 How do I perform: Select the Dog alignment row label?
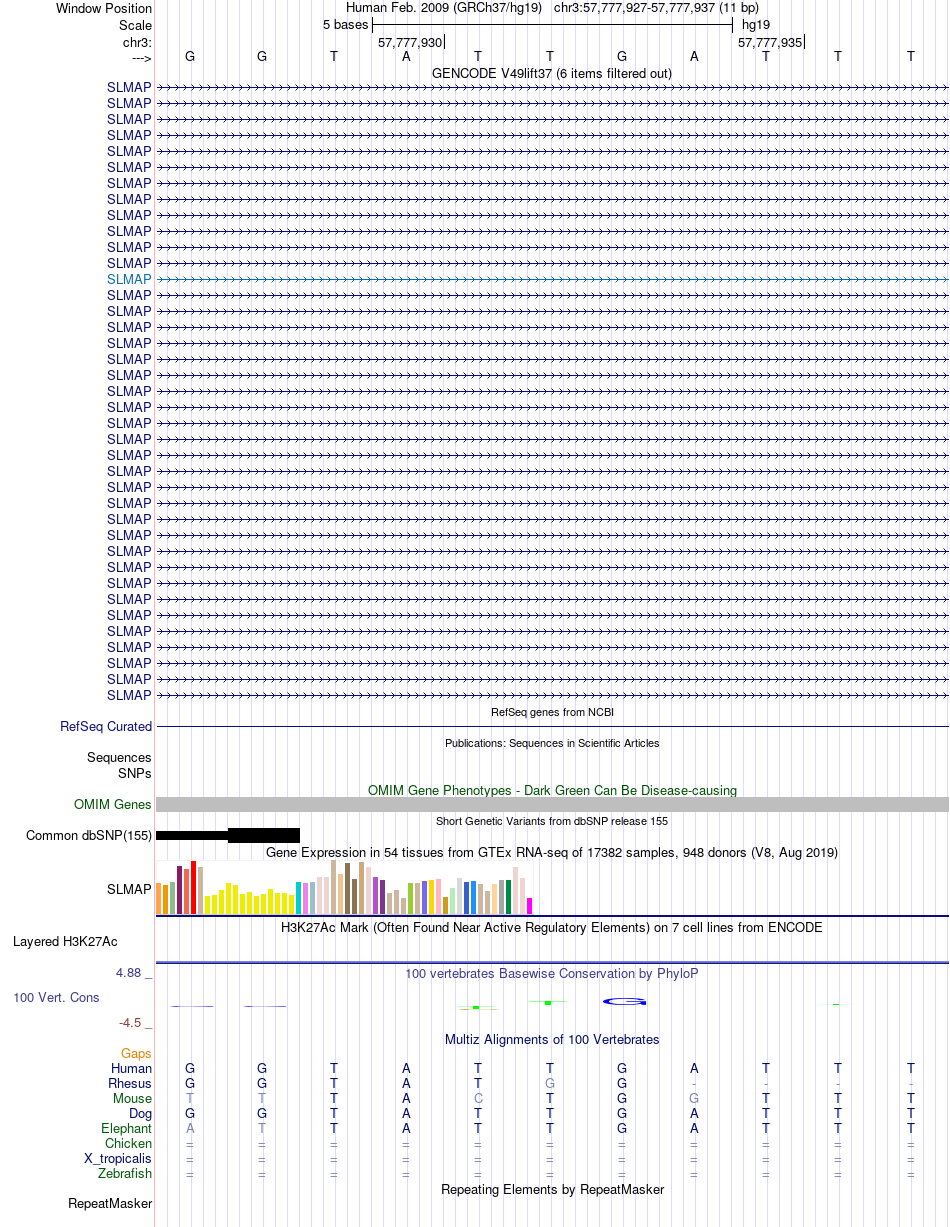click(x=140, y=1113)
